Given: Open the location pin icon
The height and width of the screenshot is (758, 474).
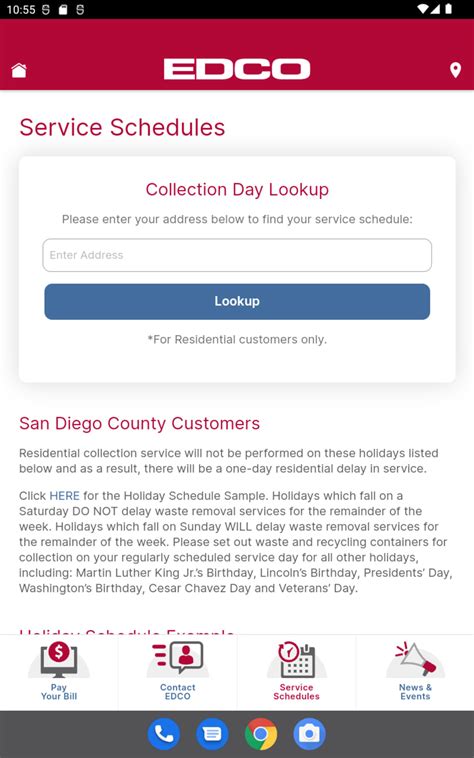Looking at the screenshot, I should [455, 70].
